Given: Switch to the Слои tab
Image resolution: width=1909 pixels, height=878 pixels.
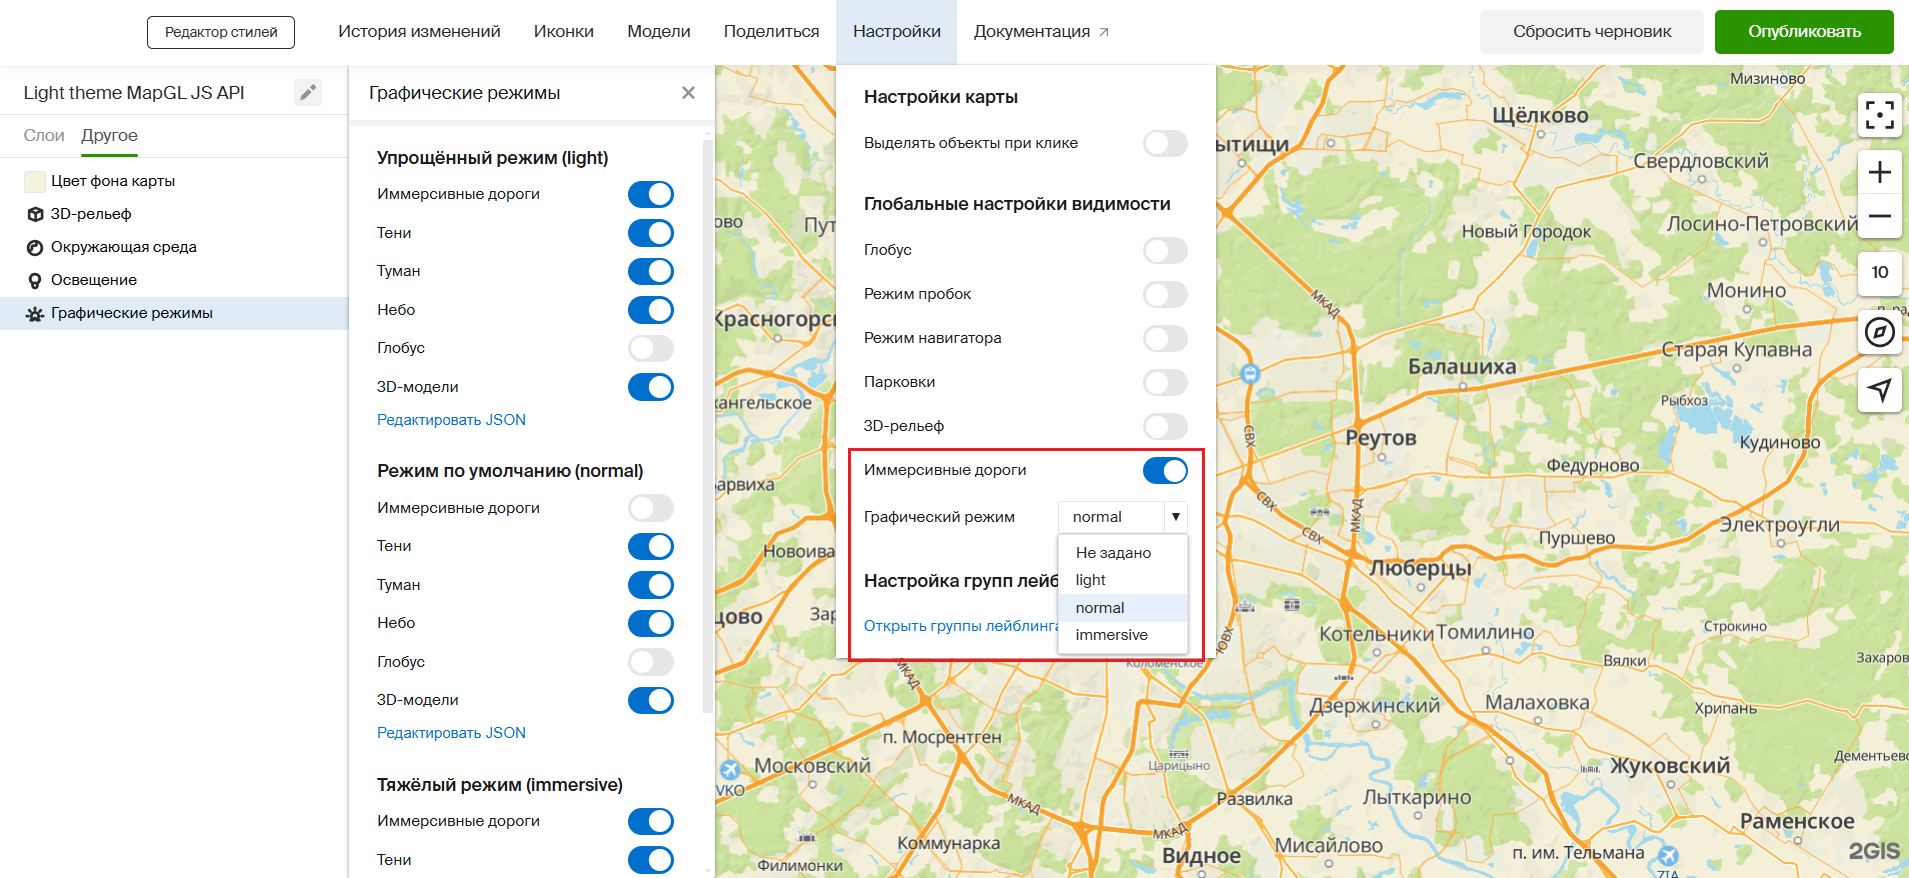Looking at the screenshot, I should 44,136.
